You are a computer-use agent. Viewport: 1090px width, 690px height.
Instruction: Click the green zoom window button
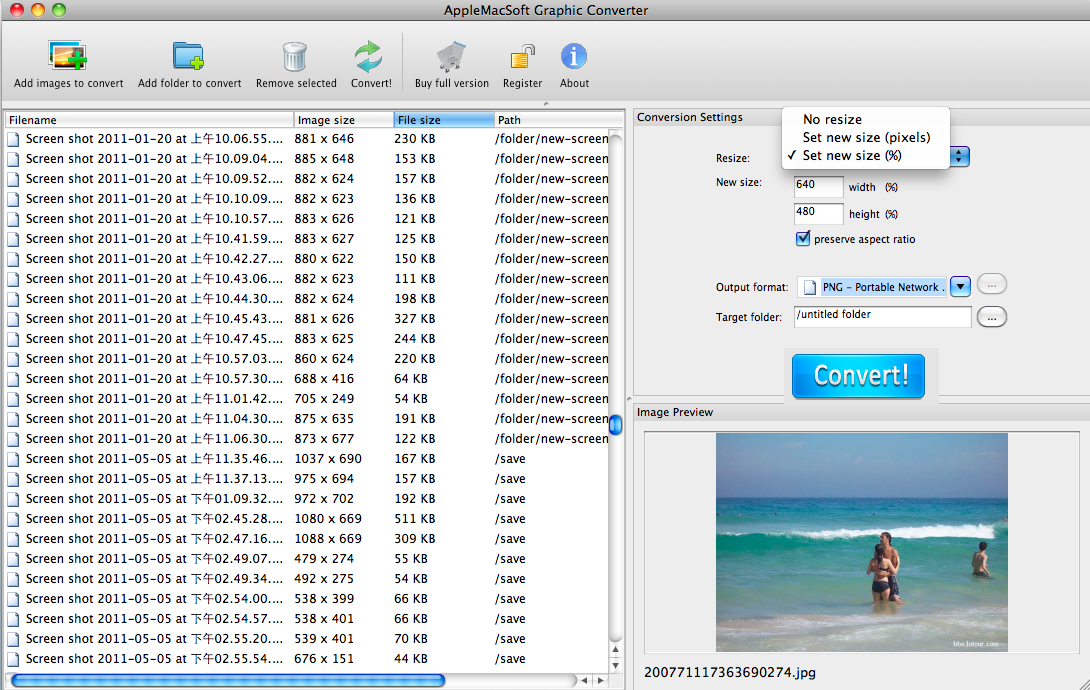click(x=59, y=10)
